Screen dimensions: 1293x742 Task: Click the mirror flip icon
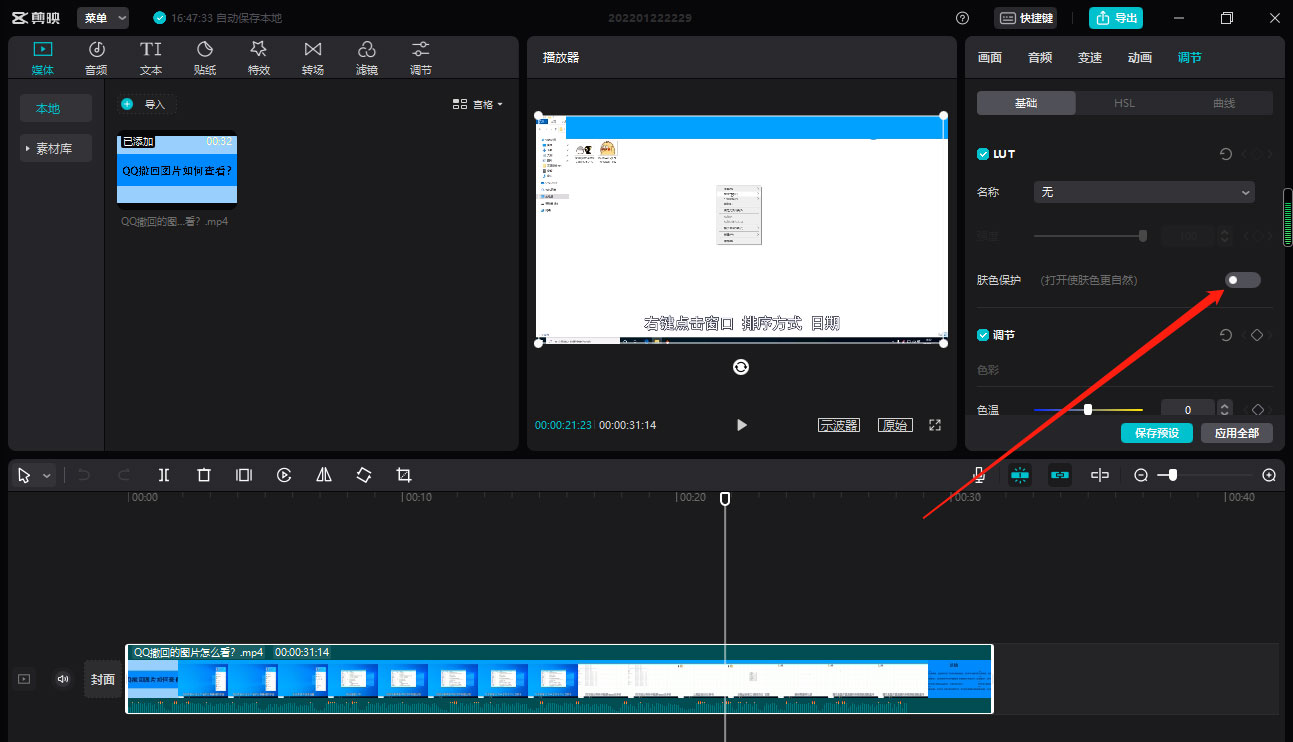click(324, 475)
